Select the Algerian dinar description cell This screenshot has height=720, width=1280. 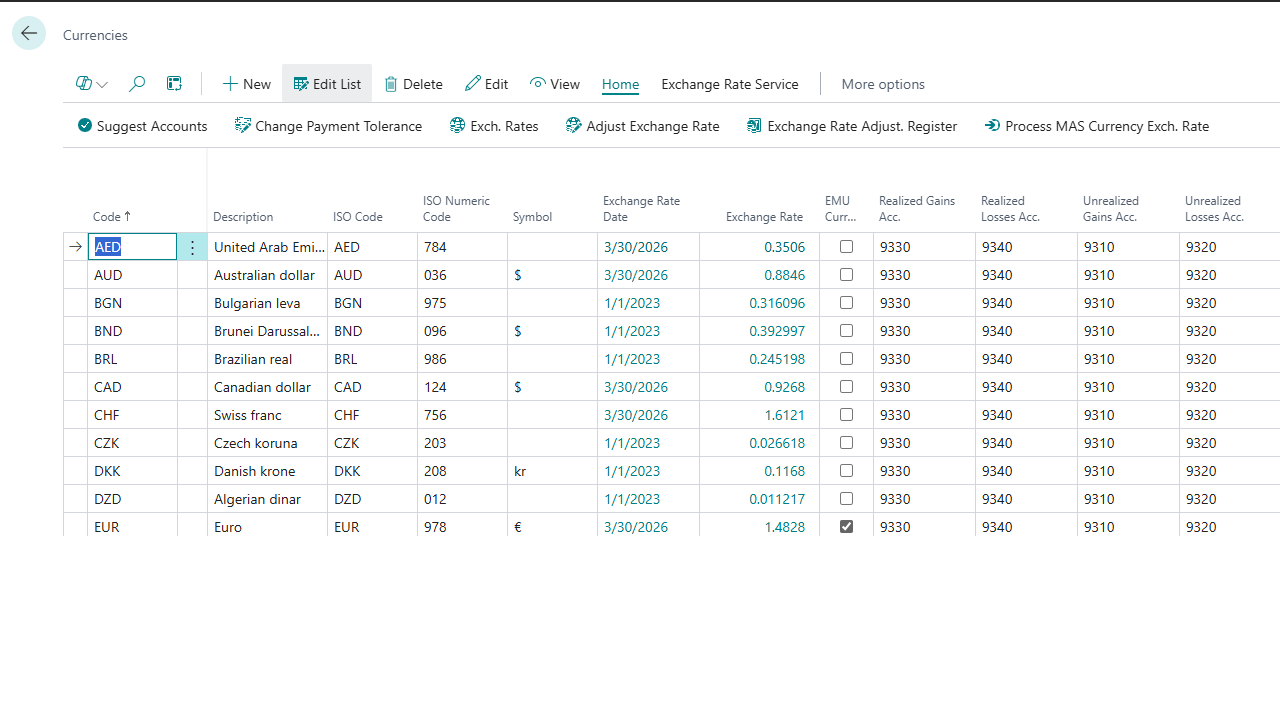pyautogui.click(x=267, y=499)
